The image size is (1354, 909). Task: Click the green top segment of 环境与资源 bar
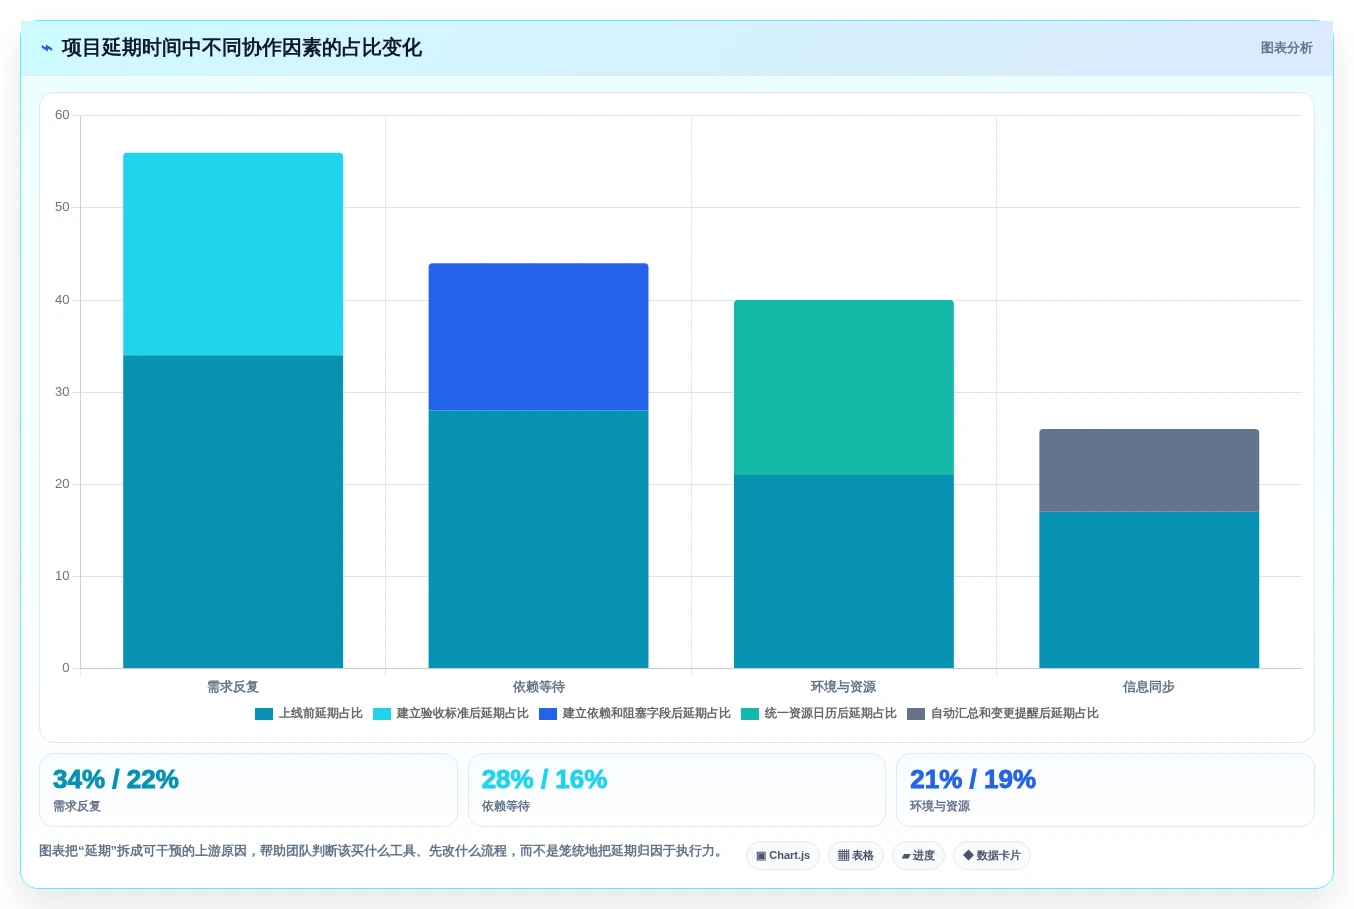click(x=844, y=387)
